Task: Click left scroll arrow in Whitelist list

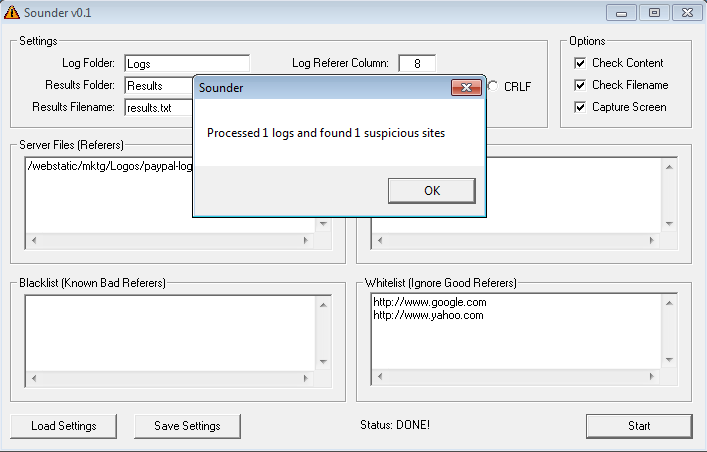Action: click(377, 379)
